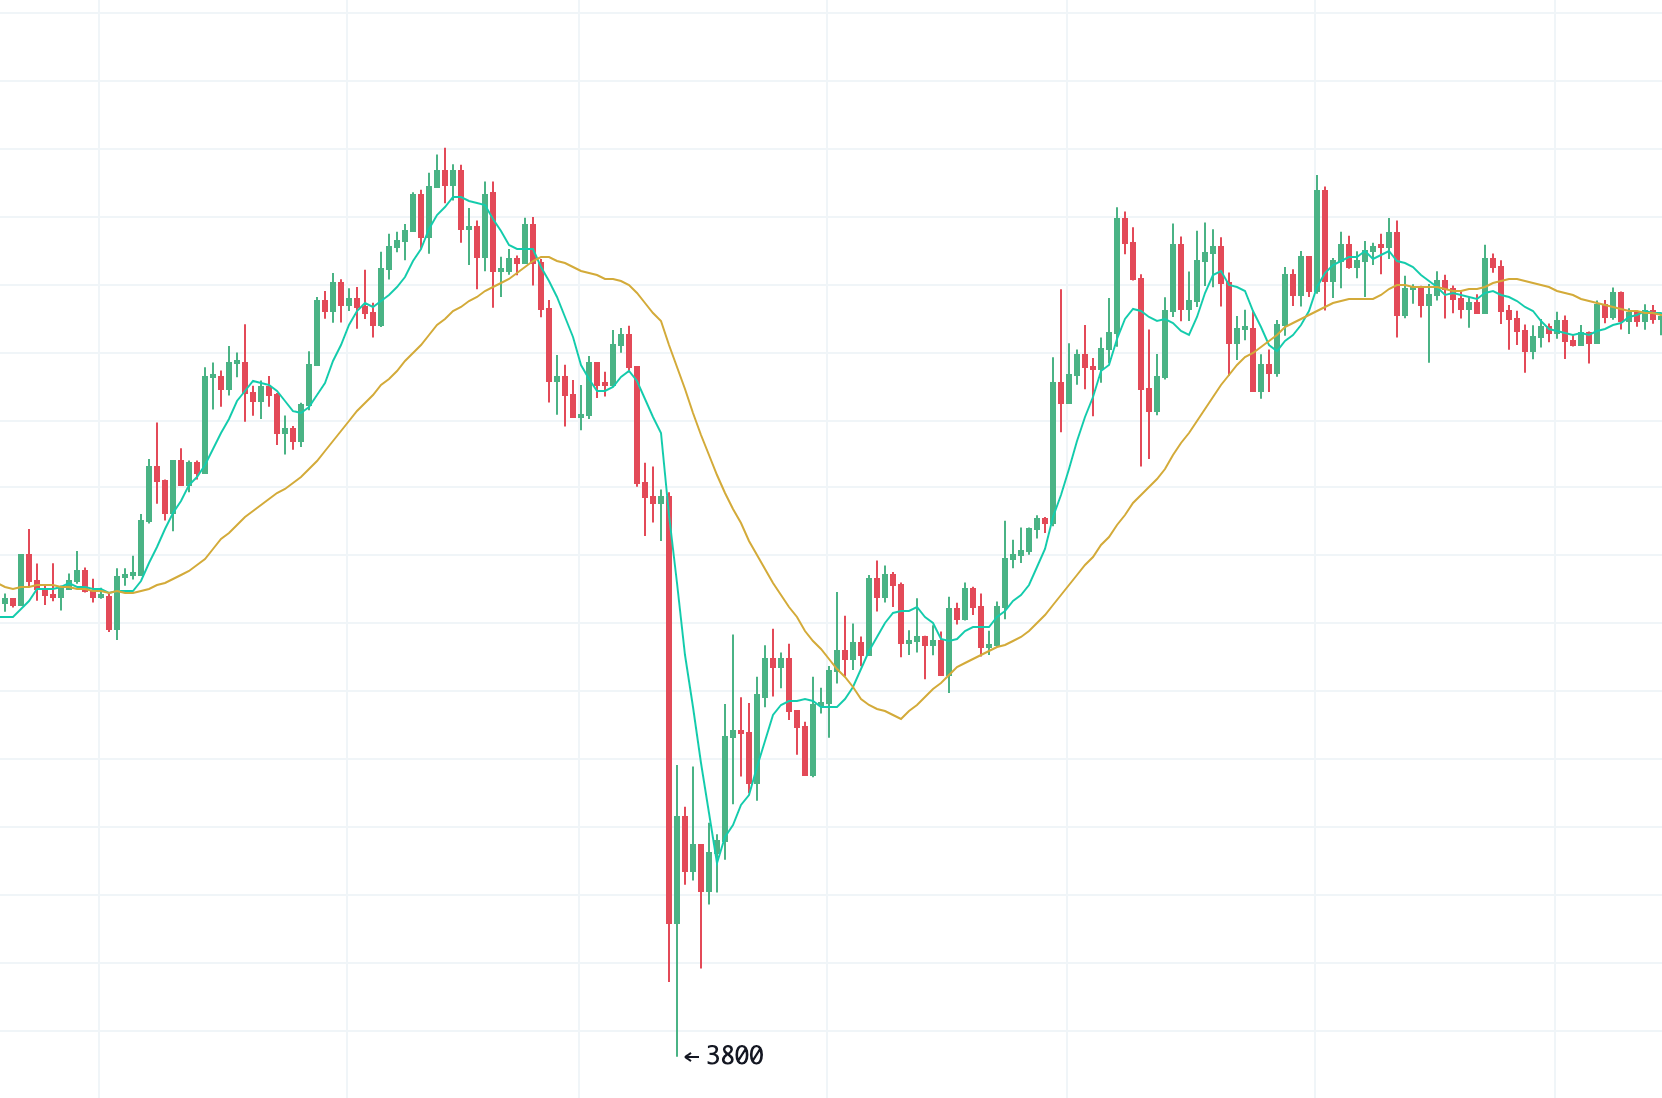The height and width of the screenshot is (1098, 1662).
Task: Click the arrow beside the 3800 label
Action: click(x=691, y=1057)
